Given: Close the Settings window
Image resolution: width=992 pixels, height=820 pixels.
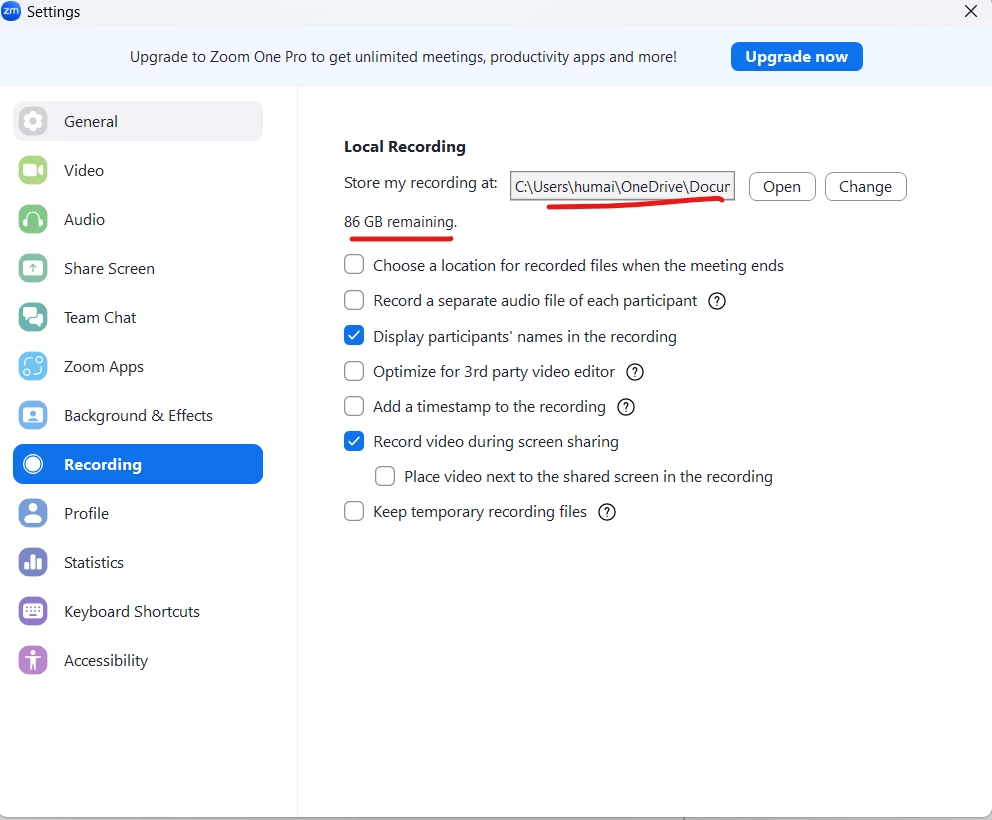Looking at the screenshot, I should 971,11.
